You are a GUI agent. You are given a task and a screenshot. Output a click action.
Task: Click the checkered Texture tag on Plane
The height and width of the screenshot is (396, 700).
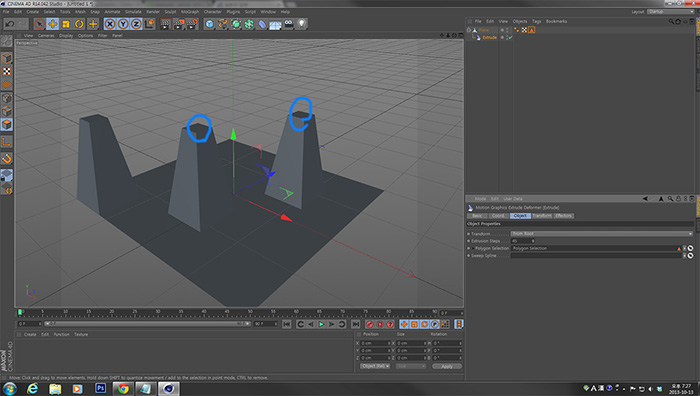point(524,30)
